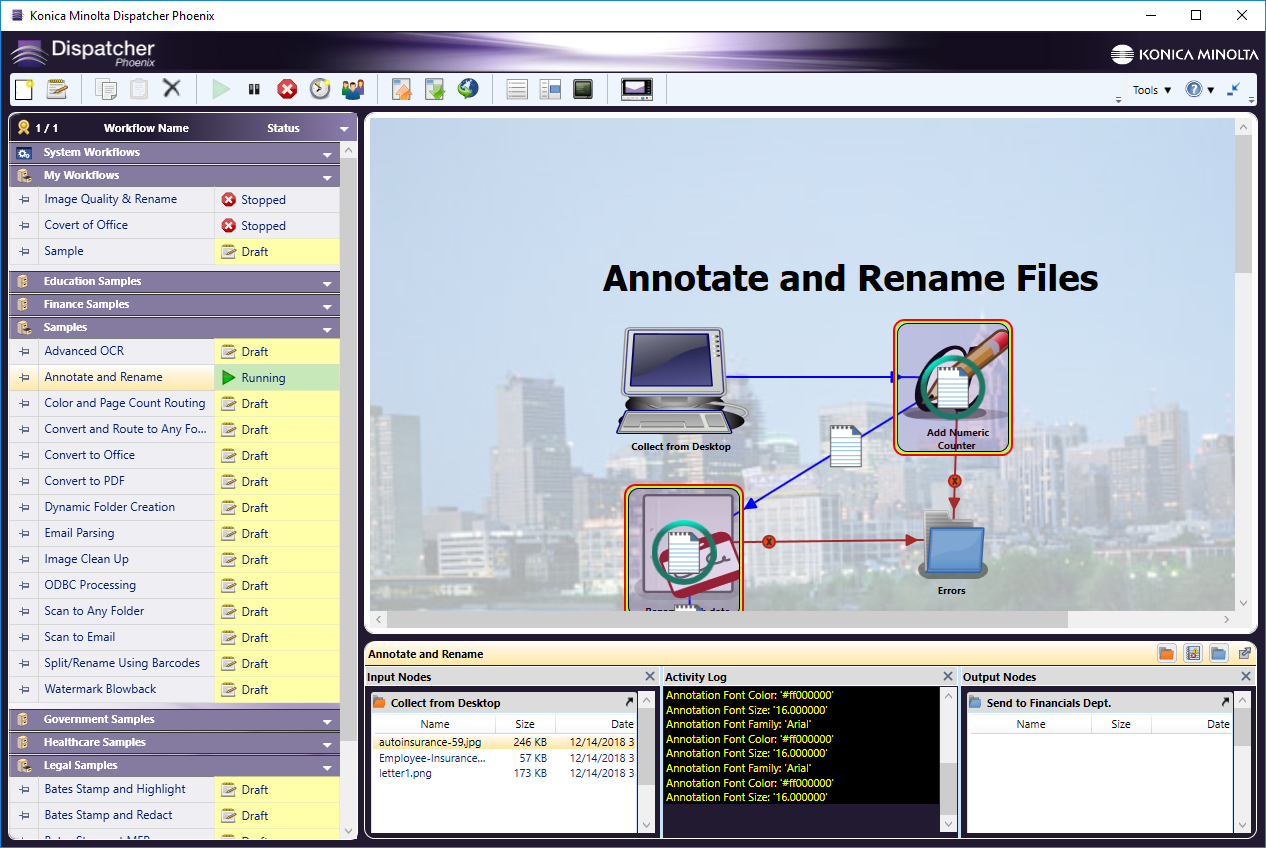Select the Advanced OCR workflow

[175, 352]
